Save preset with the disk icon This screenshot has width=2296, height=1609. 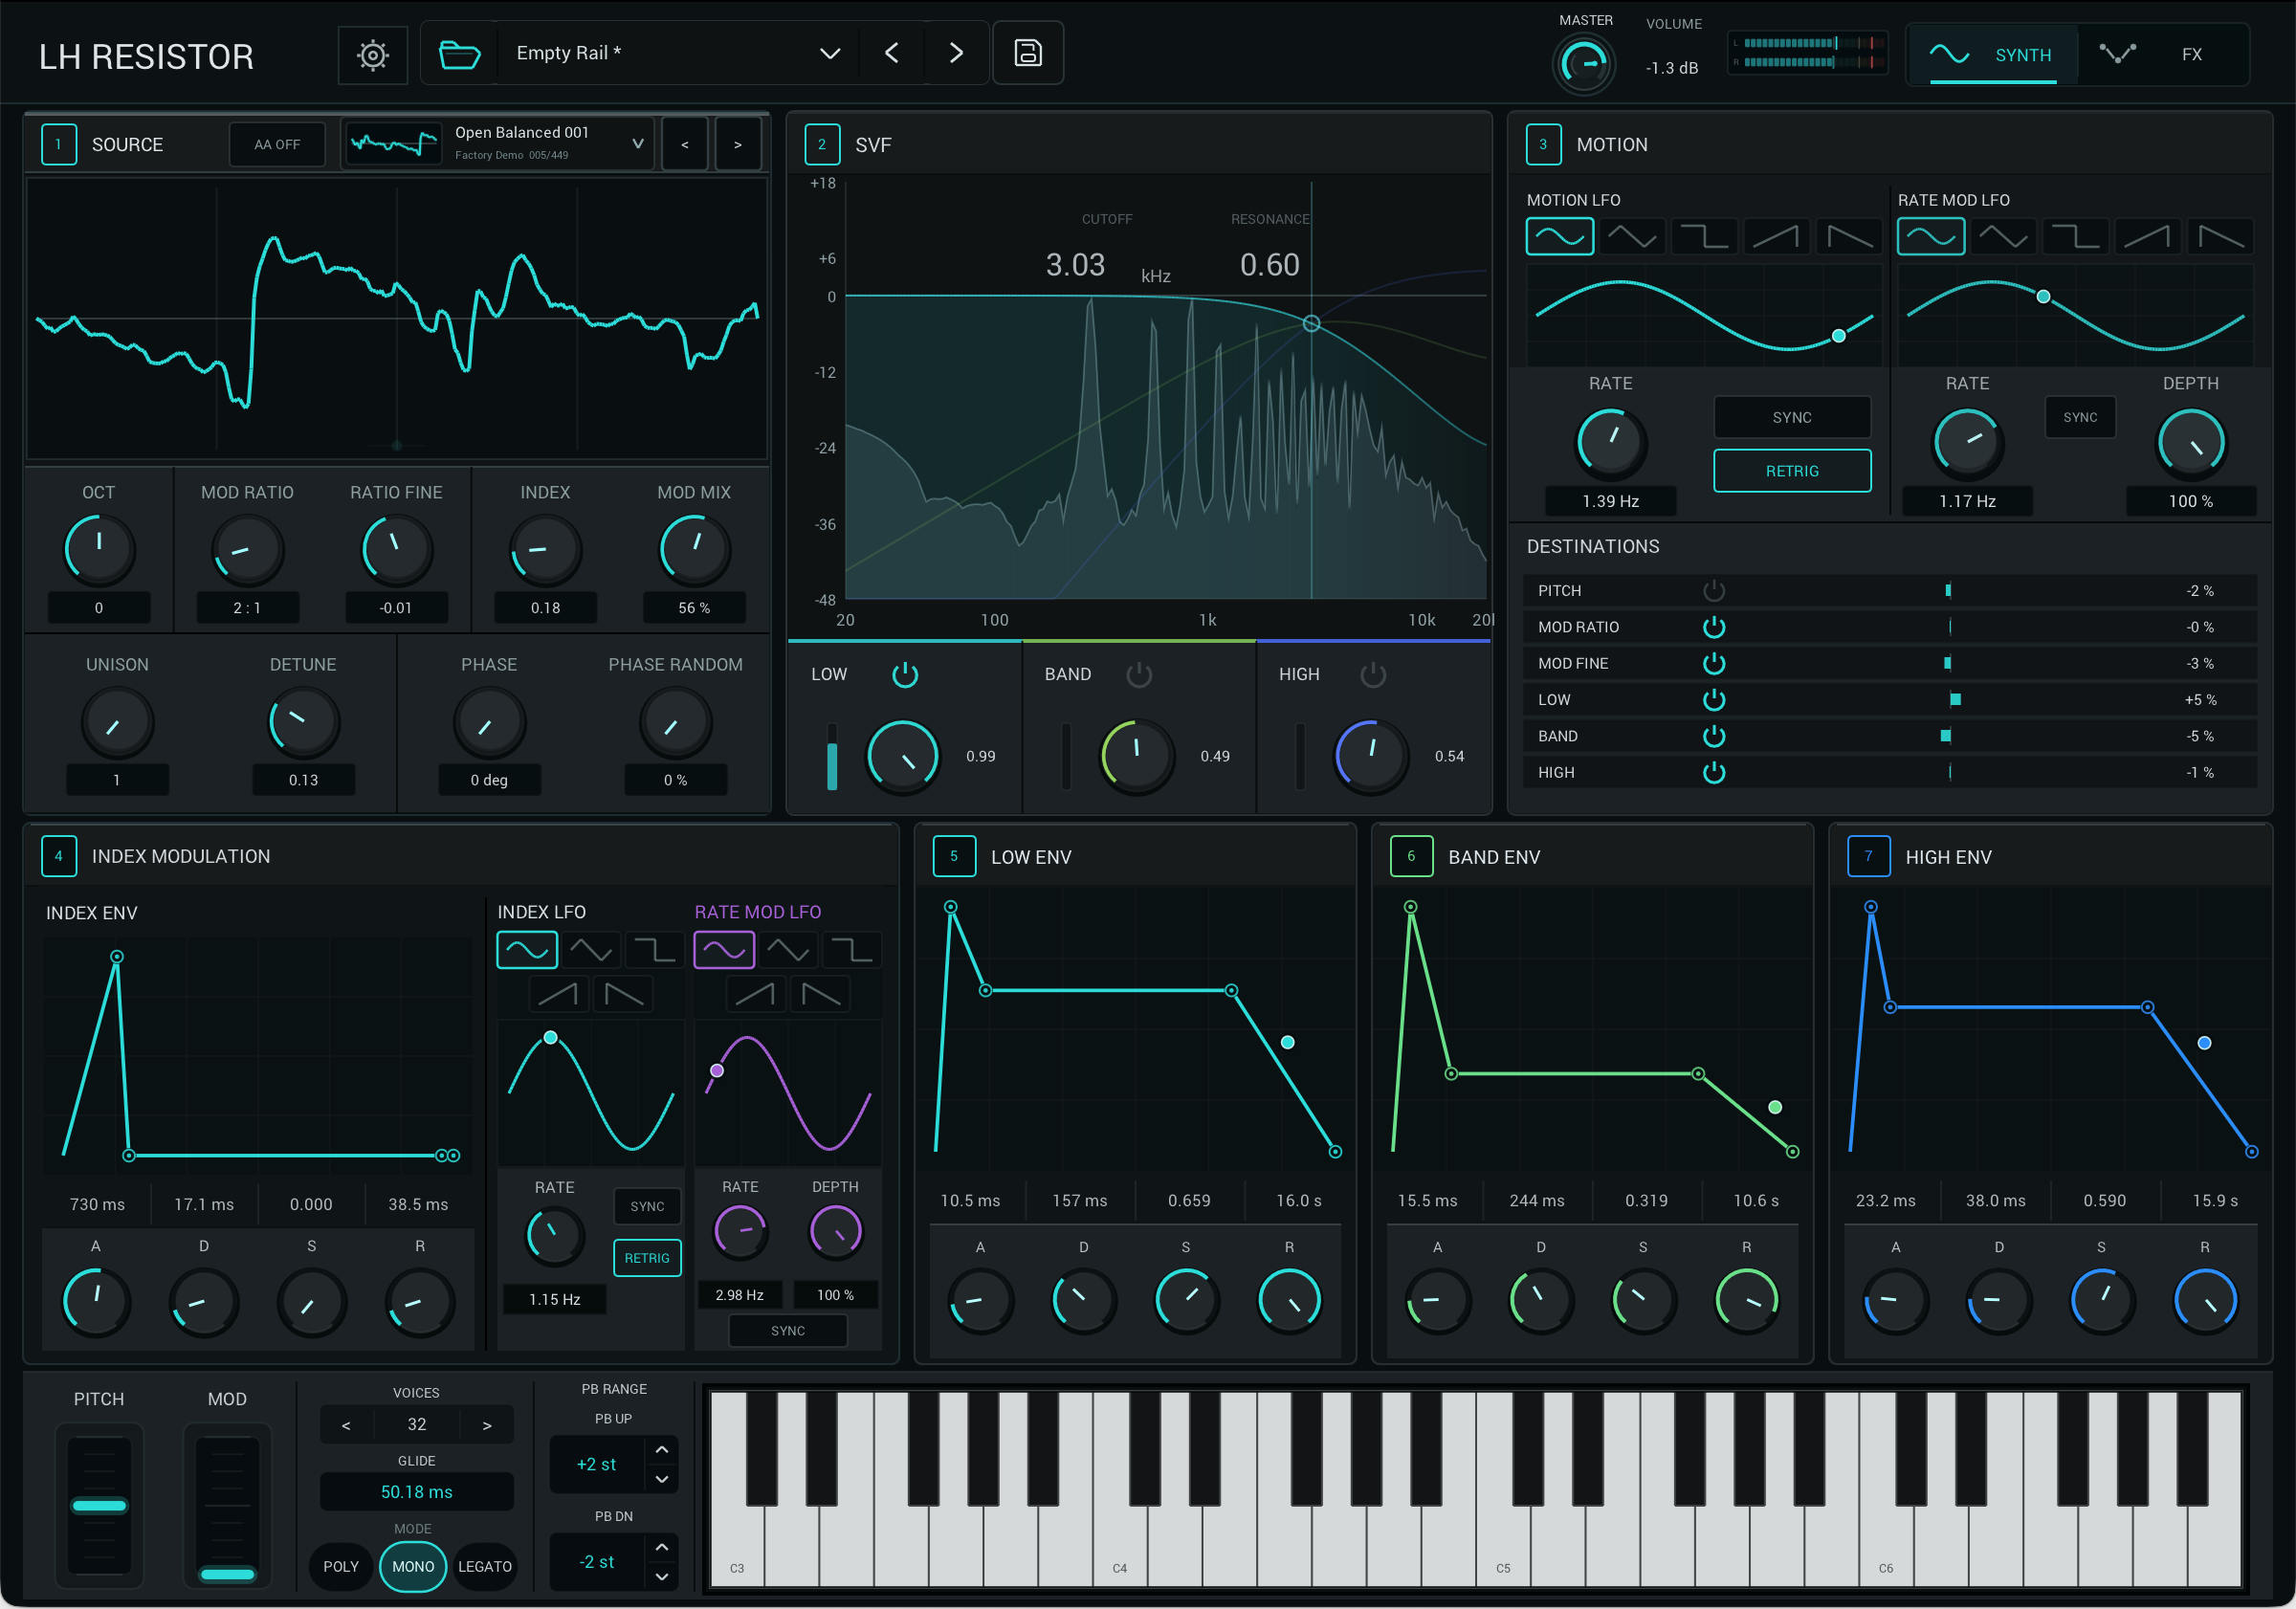pos(1027,53)
